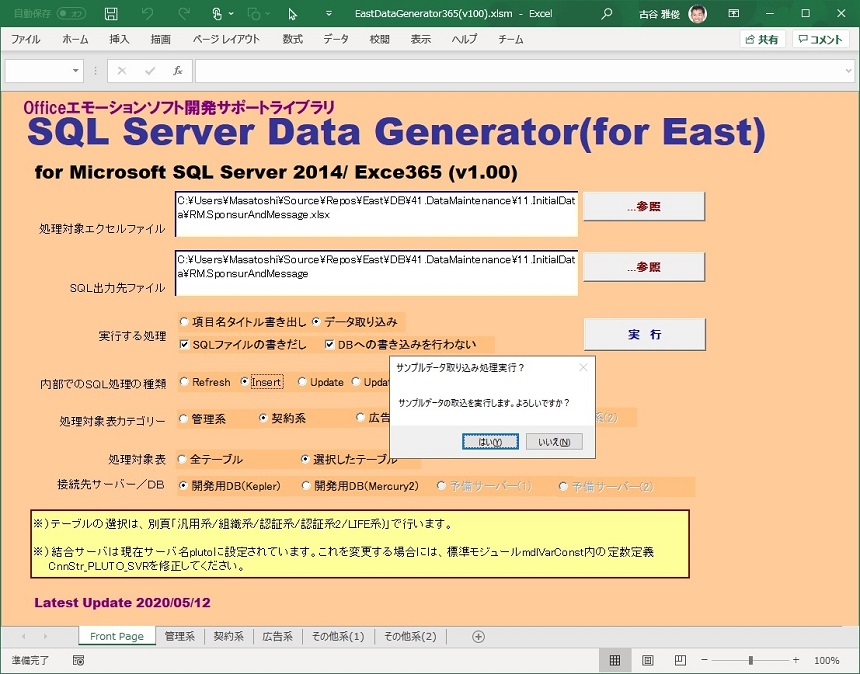Click the 共有 share button

click(x=762, y=39)
